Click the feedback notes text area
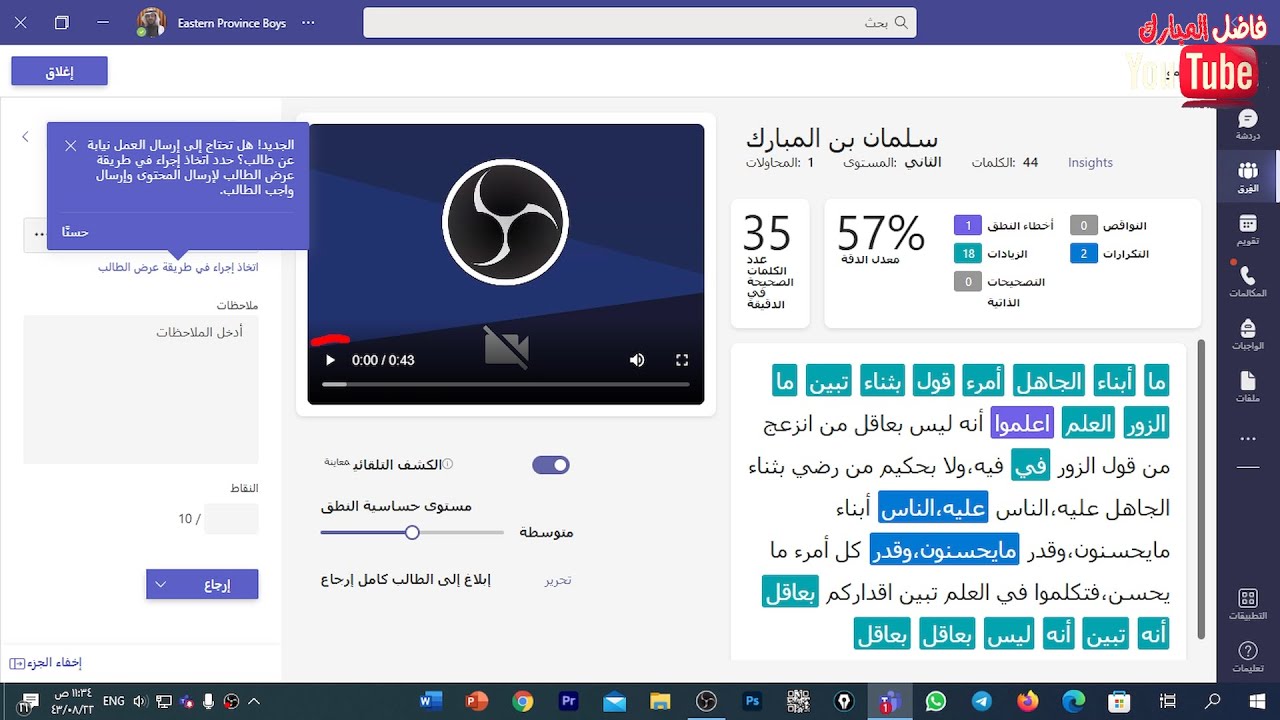Viewport: 1280px width, 720px height. 141,389
